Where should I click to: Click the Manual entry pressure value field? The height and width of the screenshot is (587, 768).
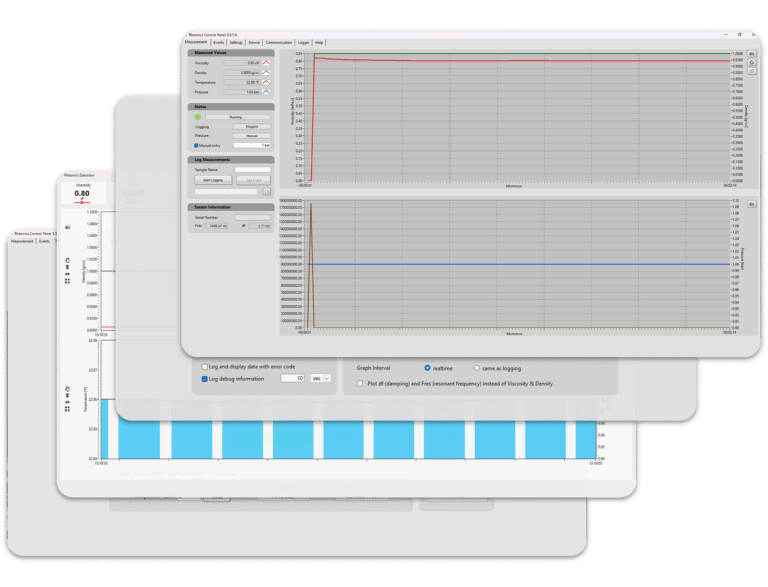252,146
